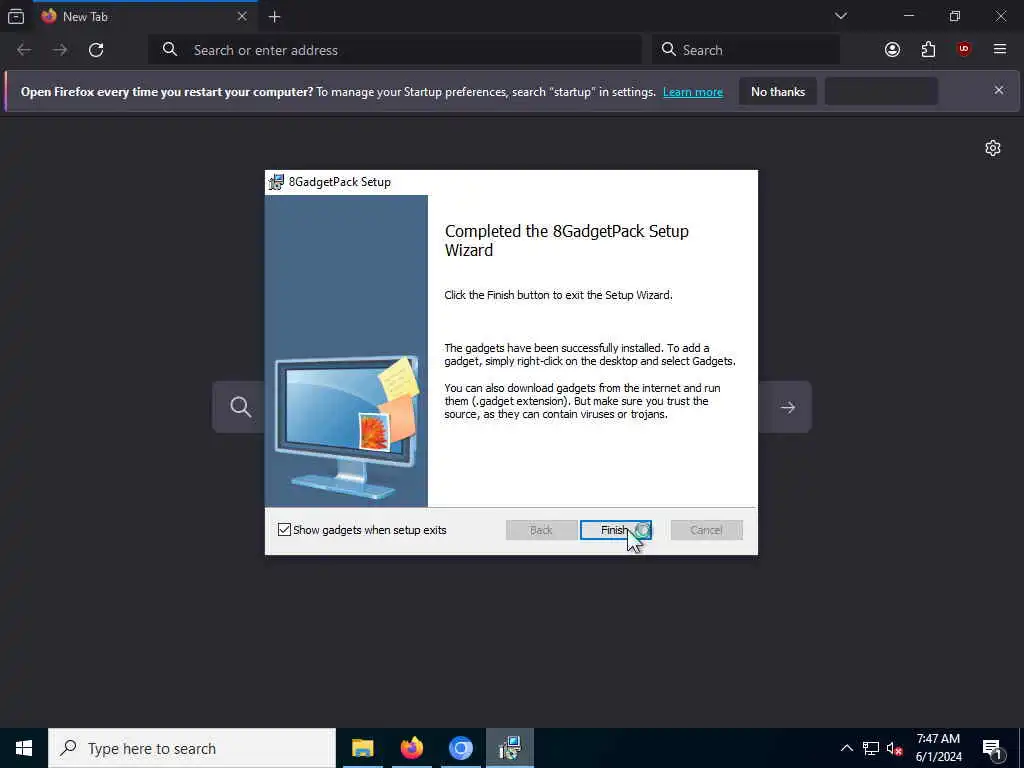Image resolution: width=1024 pixels, height=768 pixels.
Task: Click the blank button beside No thanks
Action: click(x=881, y=91)
